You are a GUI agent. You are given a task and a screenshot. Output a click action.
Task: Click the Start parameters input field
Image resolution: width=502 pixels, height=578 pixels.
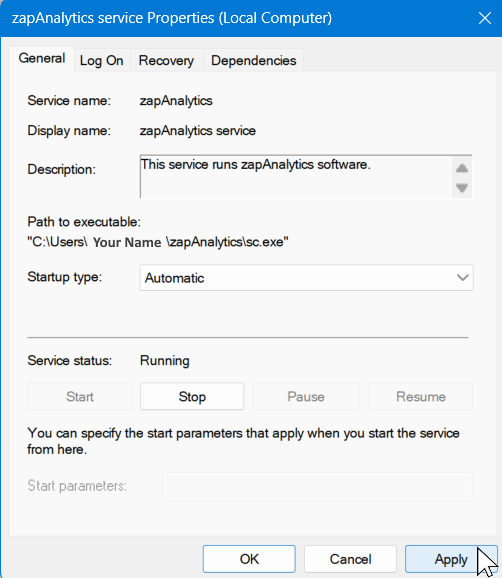coord(318,486)
